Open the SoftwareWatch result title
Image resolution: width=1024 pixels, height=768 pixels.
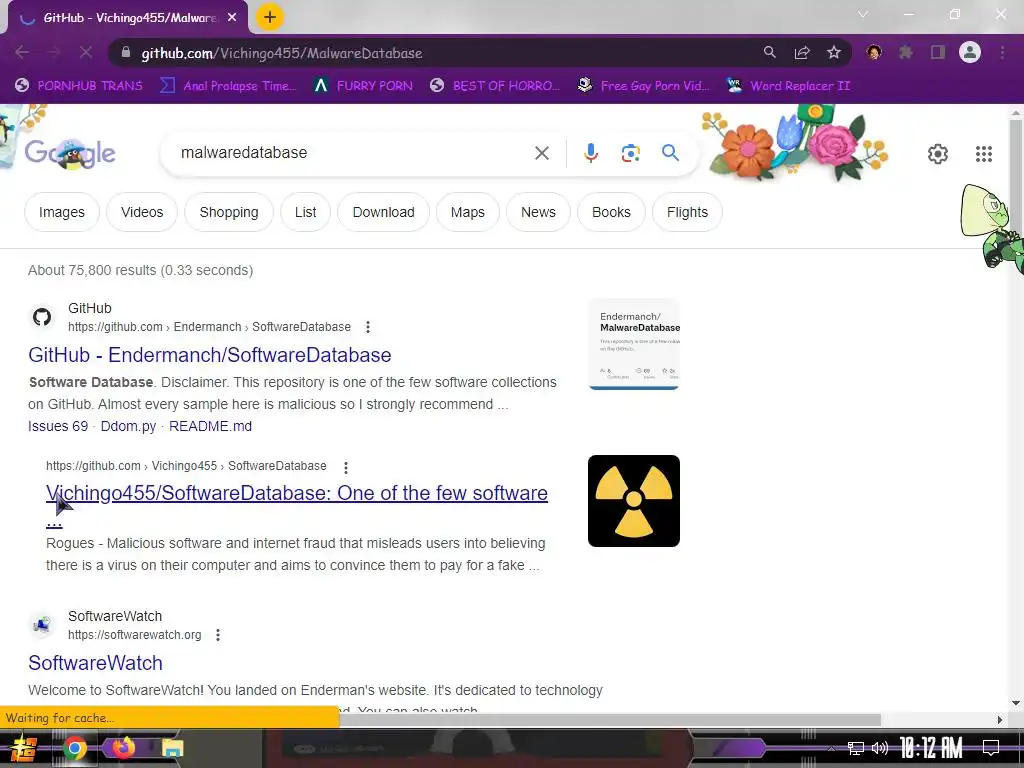click(95, 663)
